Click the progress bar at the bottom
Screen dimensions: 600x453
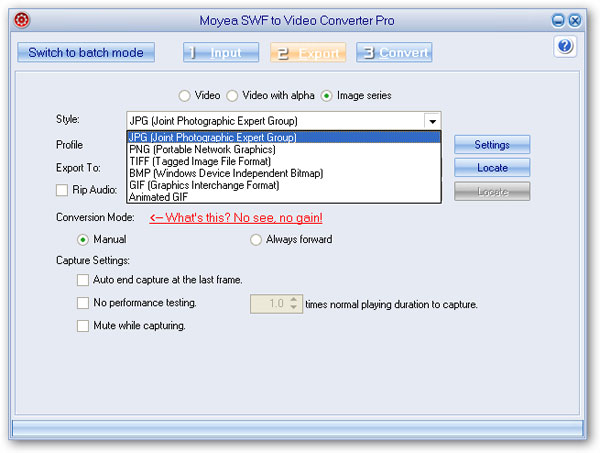(298, 428)
